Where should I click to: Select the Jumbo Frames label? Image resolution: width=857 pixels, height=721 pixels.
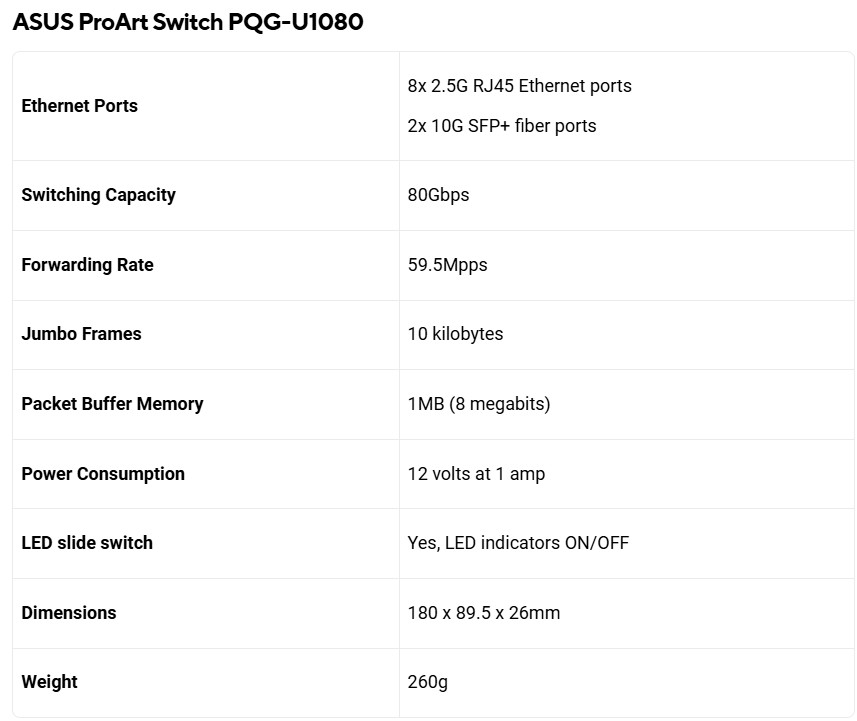[x=81, y=334]
